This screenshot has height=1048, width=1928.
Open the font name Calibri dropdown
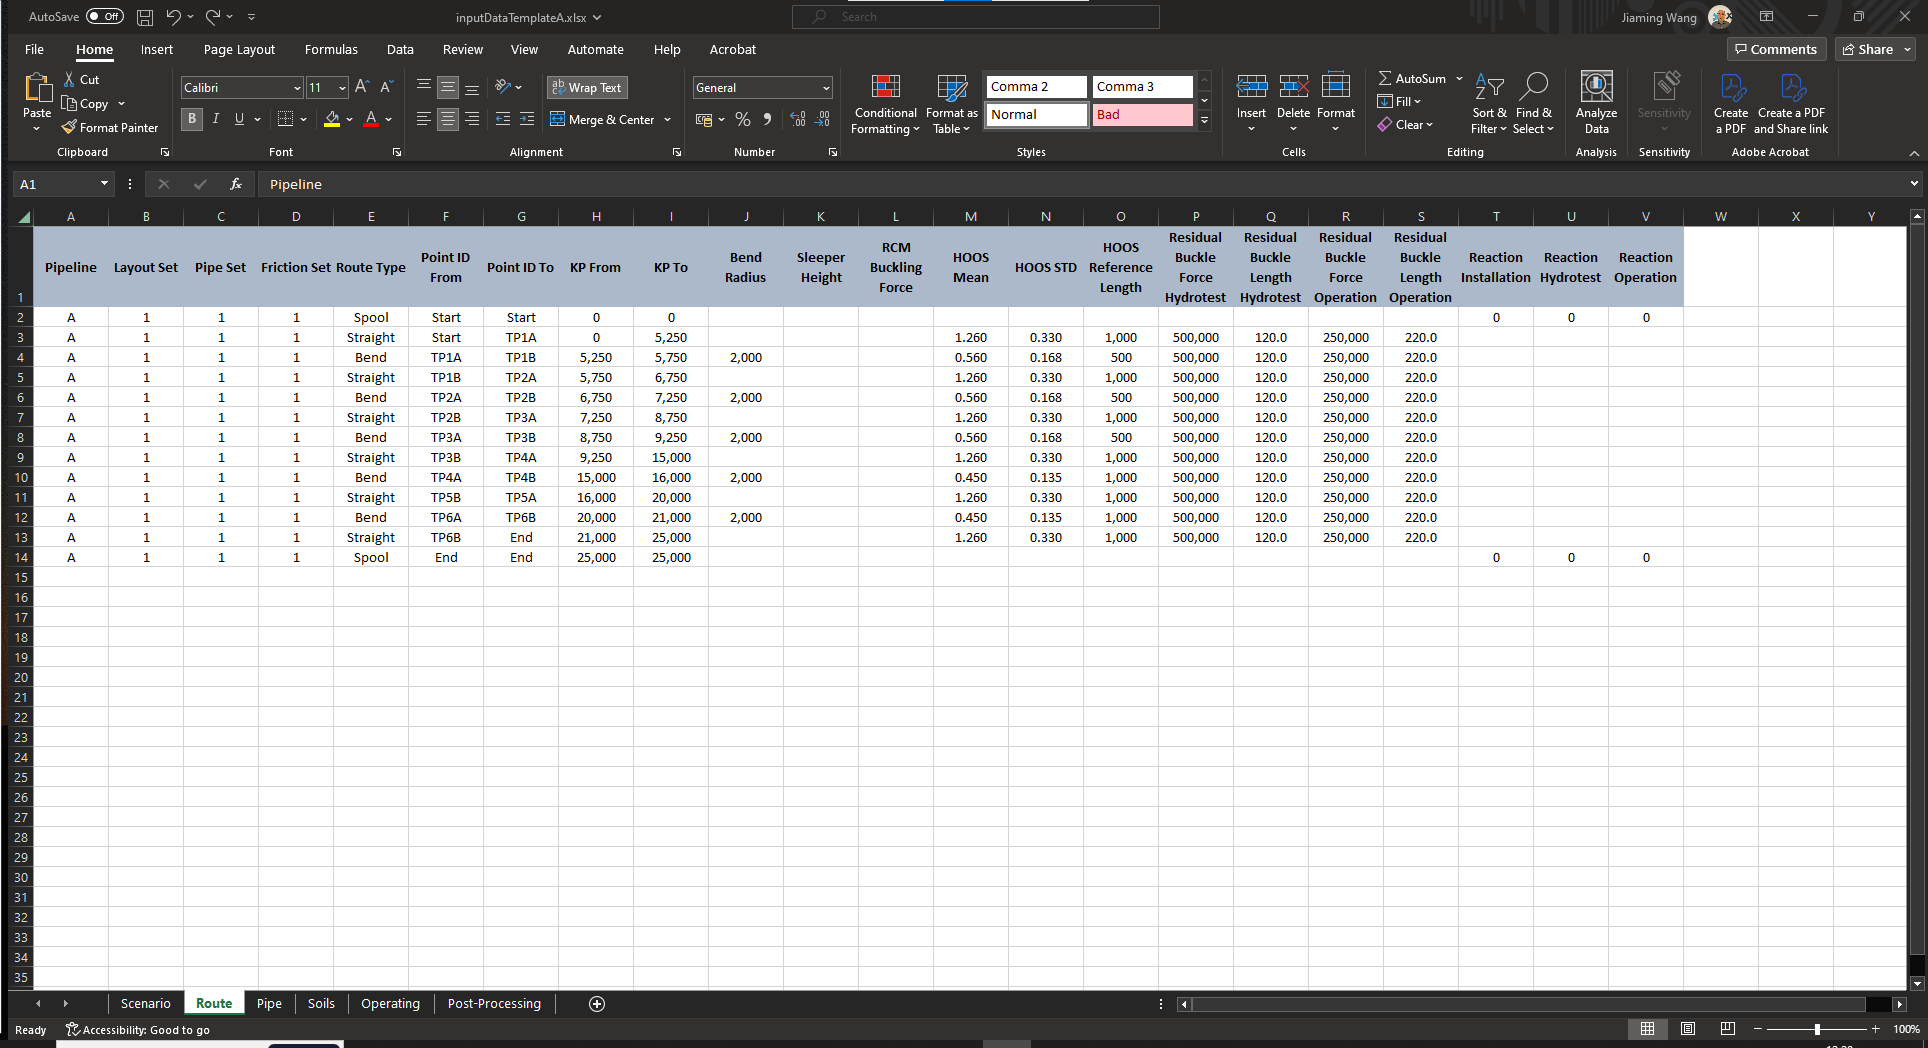[x=297, y=88]
